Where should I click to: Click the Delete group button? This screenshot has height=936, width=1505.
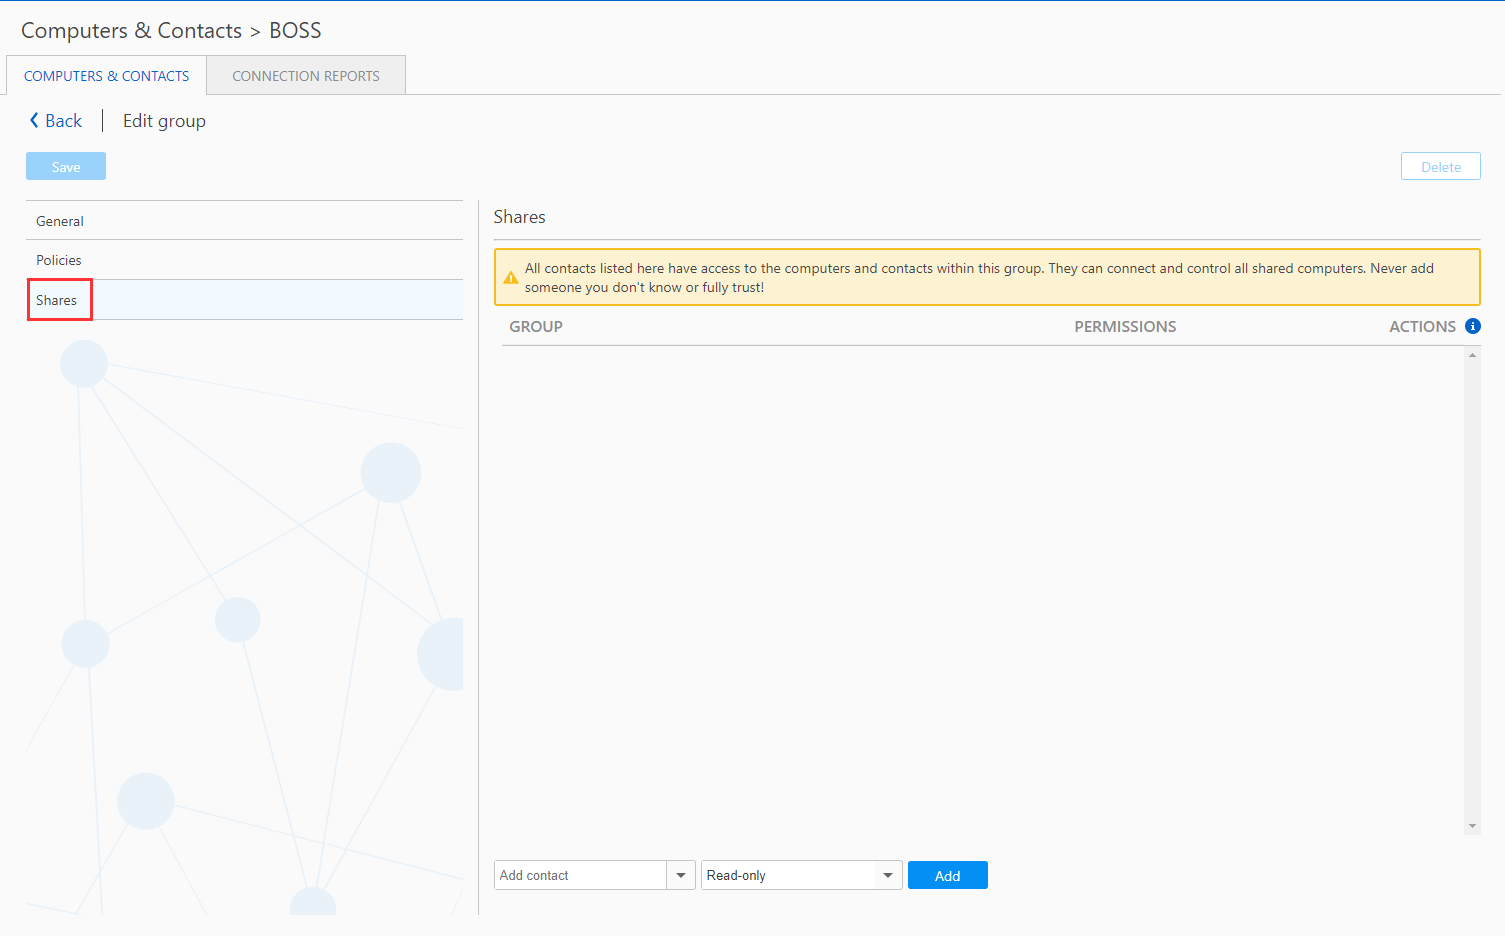1440,166
